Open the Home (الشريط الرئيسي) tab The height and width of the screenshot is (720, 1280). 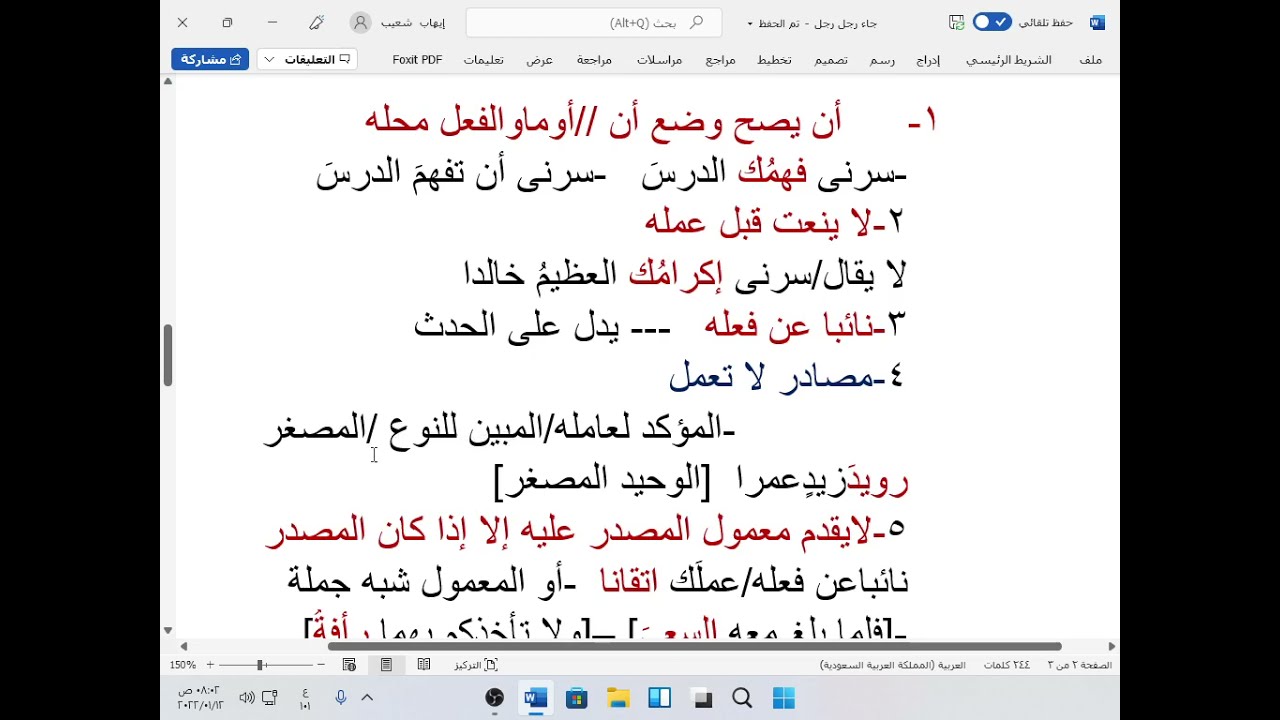click(1008, 60)
